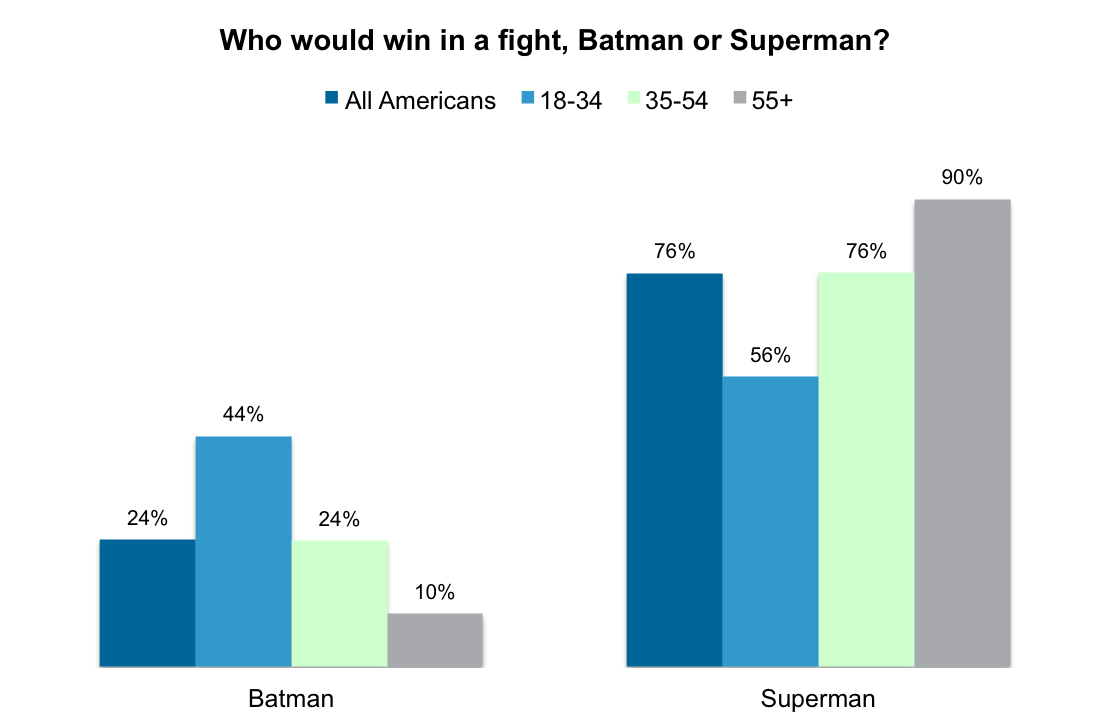Click the chart title about Batman or Superman
The image size is (1110, 727).
click(x=554, y=40)
